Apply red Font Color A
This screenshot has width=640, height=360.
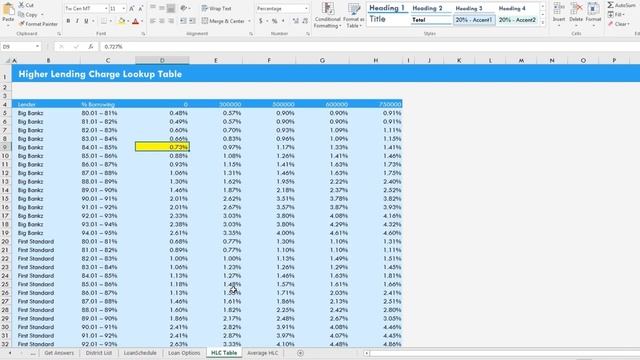(136, 21)
